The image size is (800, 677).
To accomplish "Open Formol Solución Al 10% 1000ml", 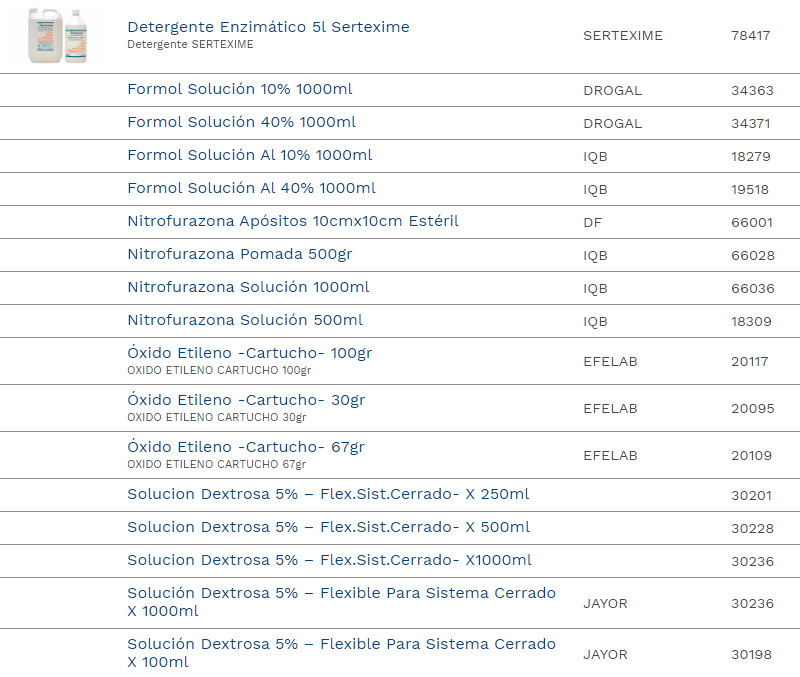I will pyautogui.click(x=249, y=155).
